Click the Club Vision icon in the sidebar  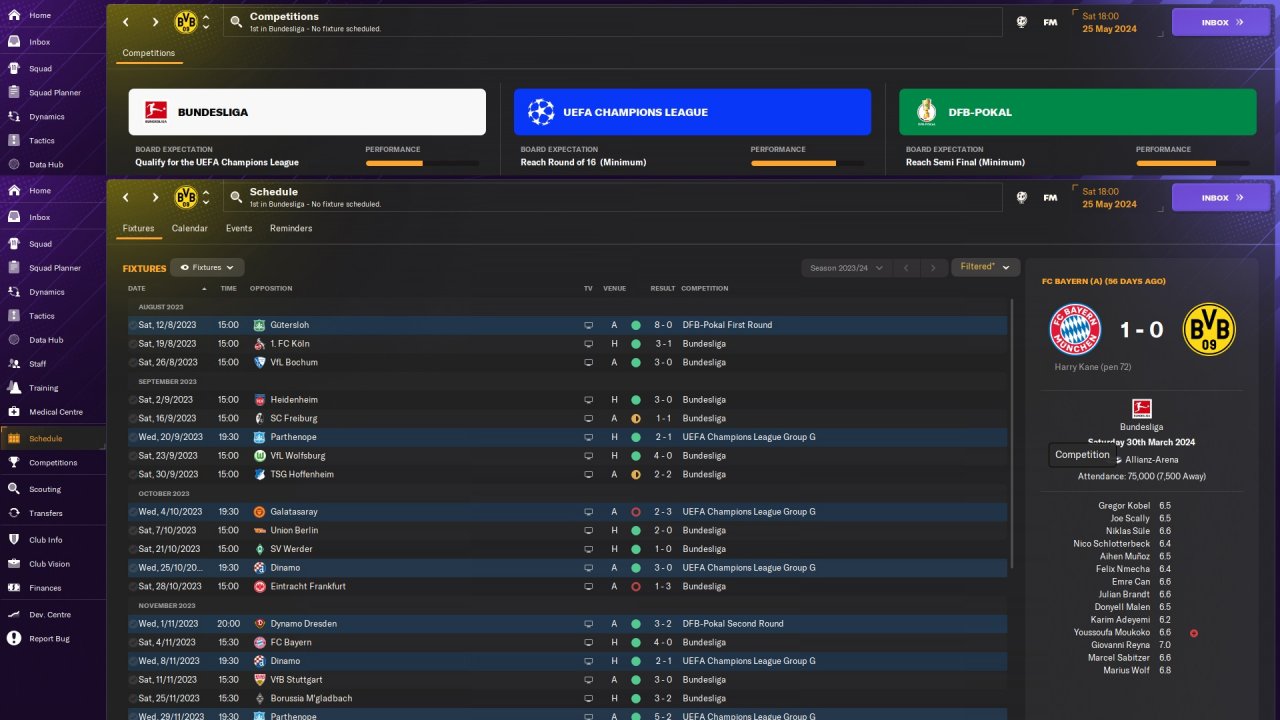(x=14, y=564)
